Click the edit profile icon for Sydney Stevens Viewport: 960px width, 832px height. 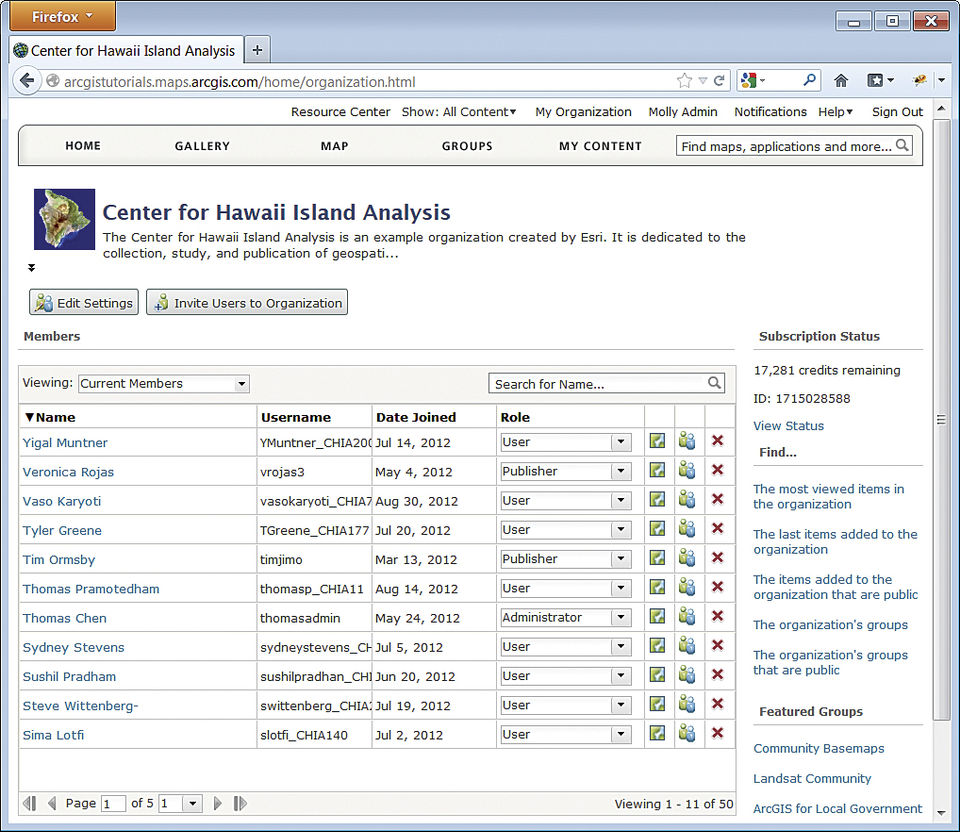coord(658,645)
